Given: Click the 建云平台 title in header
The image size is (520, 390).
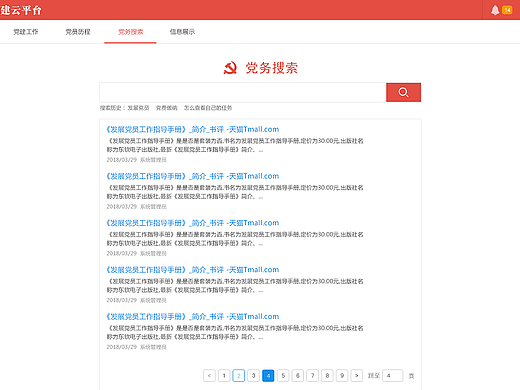Looking at the screenshot, I should [x=21, y=10].
